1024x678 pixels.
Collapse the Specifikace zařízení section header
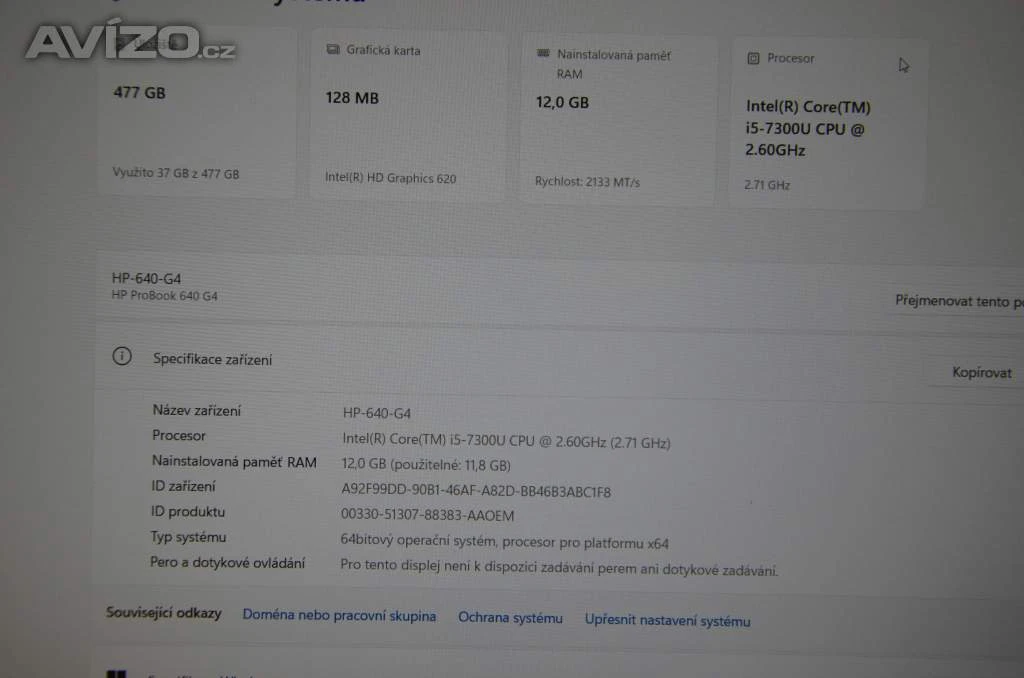tap(559, 361)
